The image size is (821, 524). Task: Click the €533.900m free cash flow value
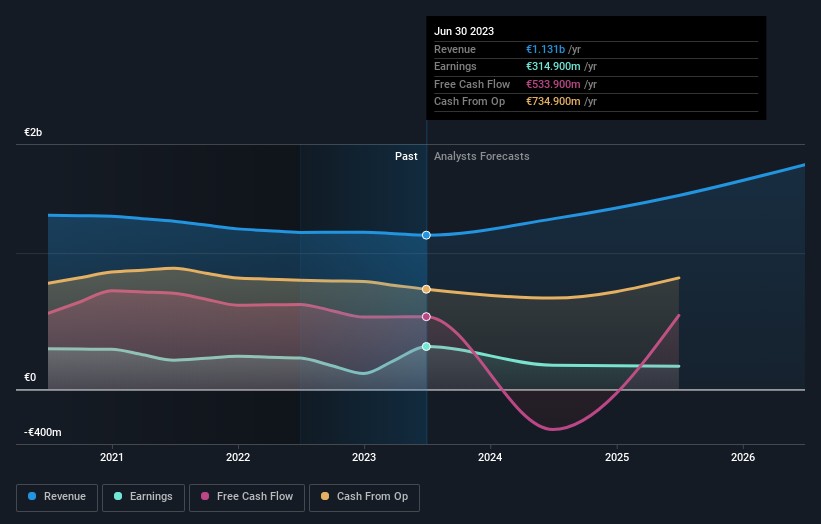click(553, 84)
